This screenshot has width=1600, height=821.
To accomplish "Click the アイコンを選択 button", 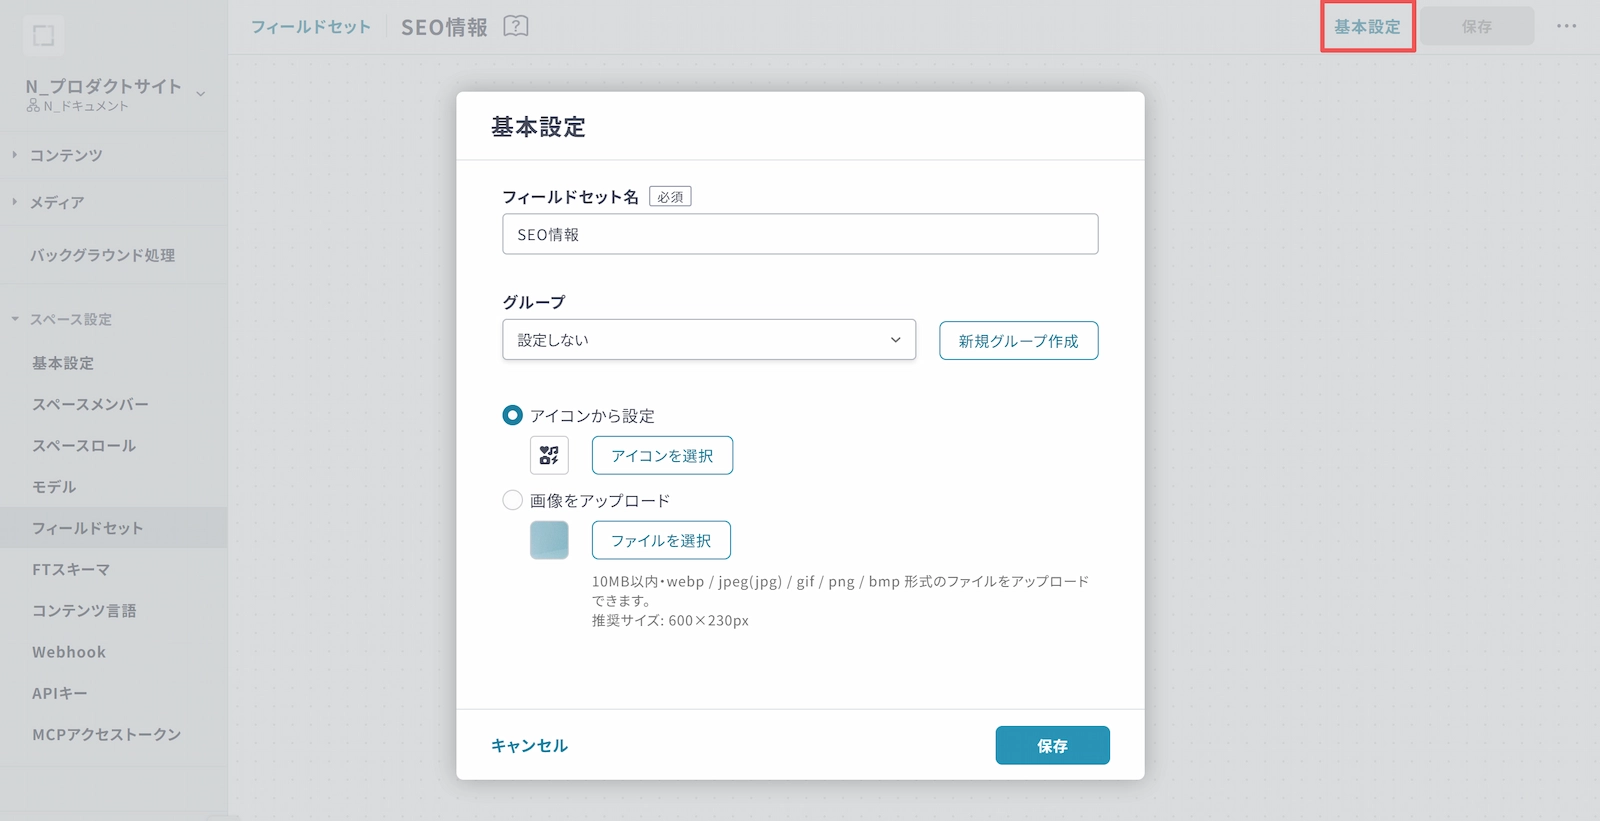I will click(662, 456).
